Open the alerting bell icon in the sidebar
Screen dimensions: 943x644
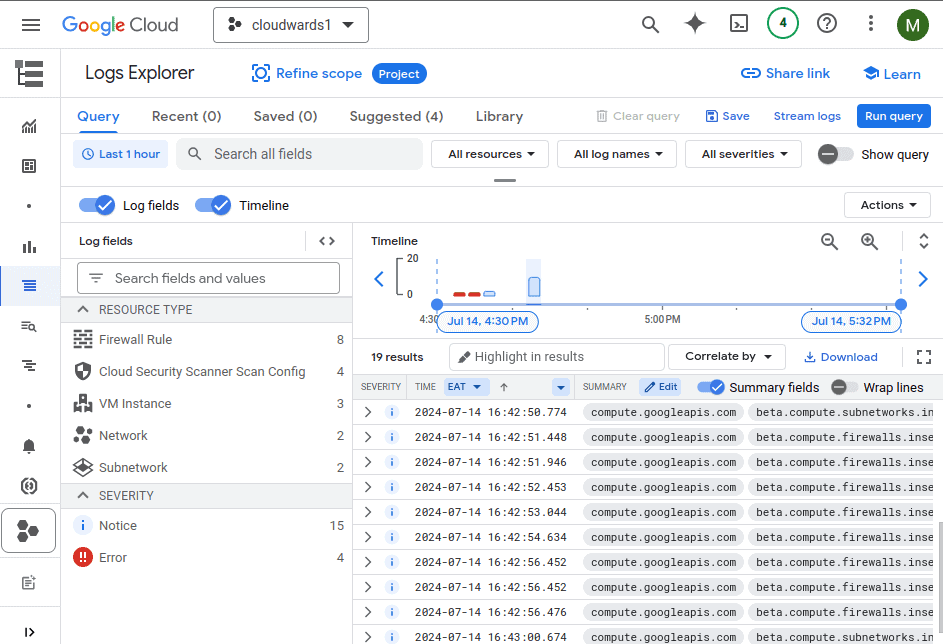pos(29,446)
